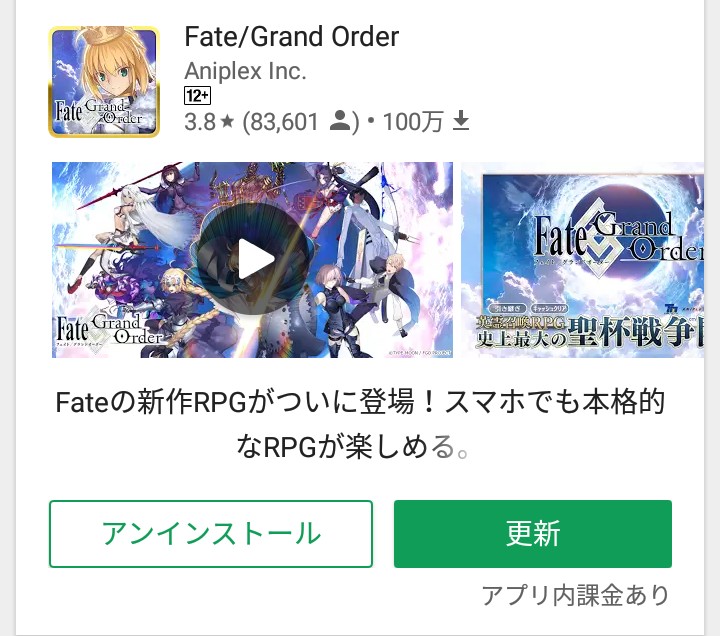Click the Fate Grand Order logo in video thumbnail
Viewport: 720px width, 636px height.
pos(109,330)
